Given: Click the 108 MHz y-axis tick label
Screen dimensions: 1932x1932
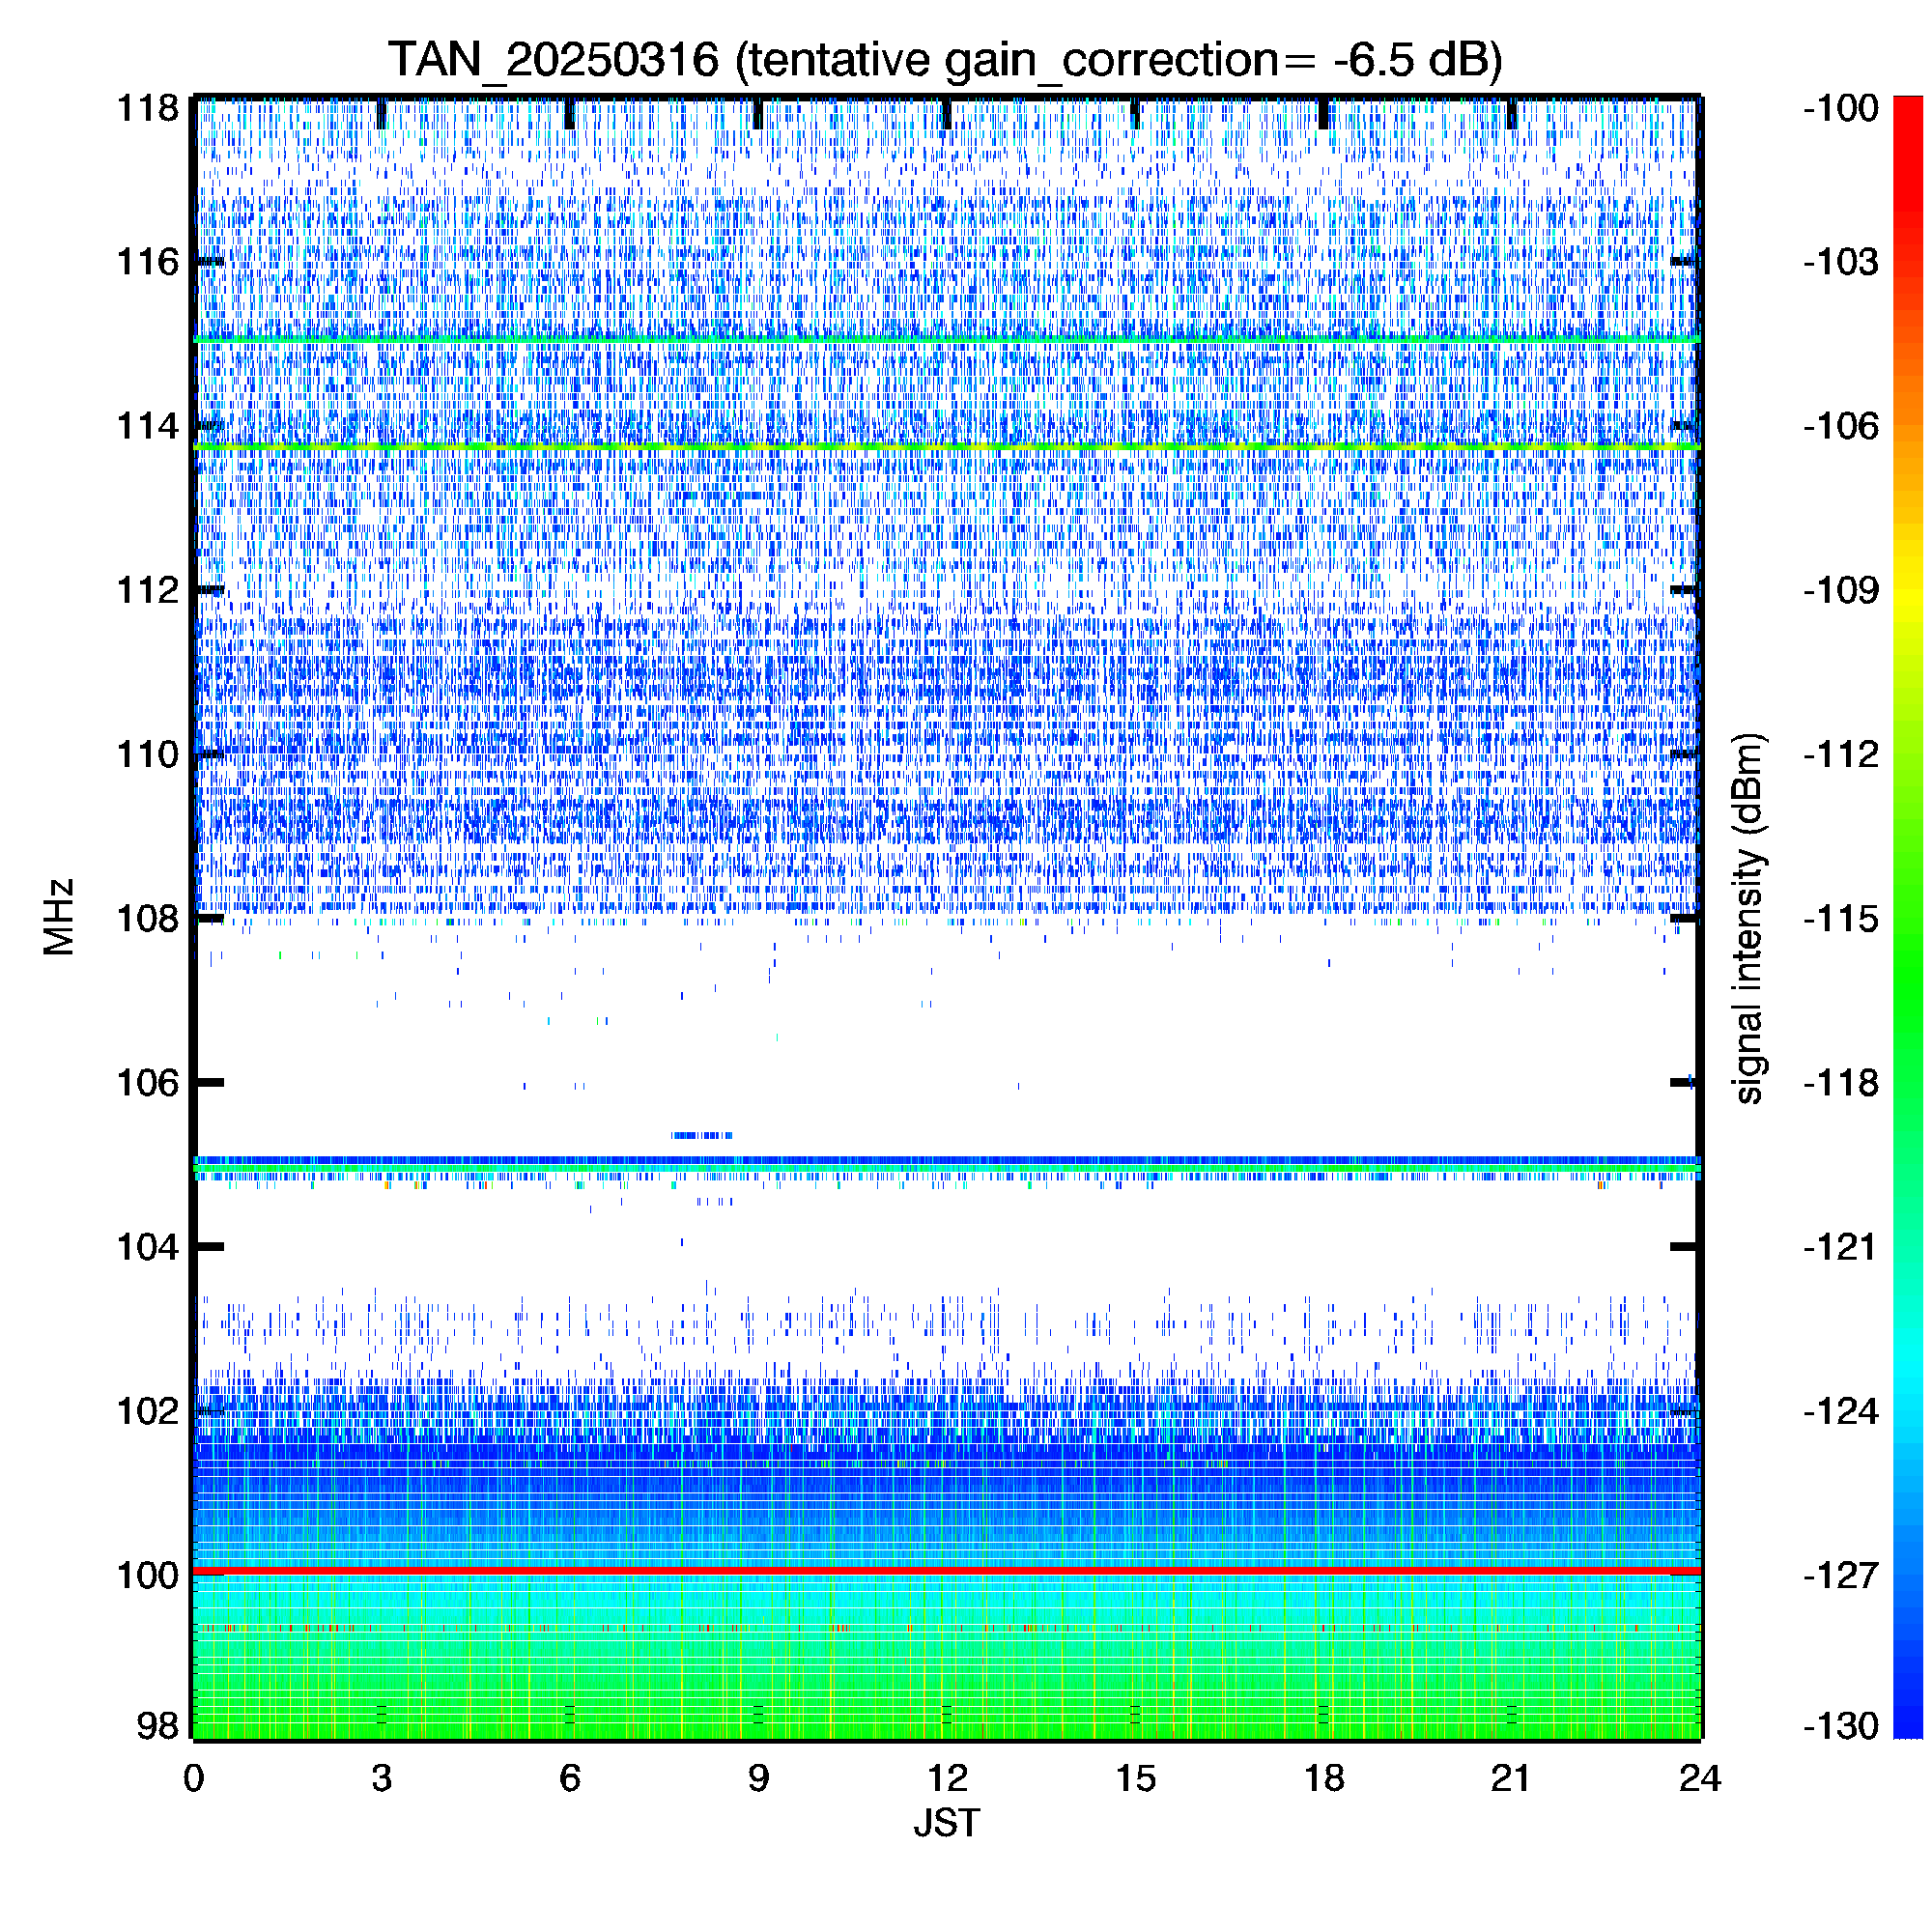Looking at the screenshot, I should pos(148,918).
